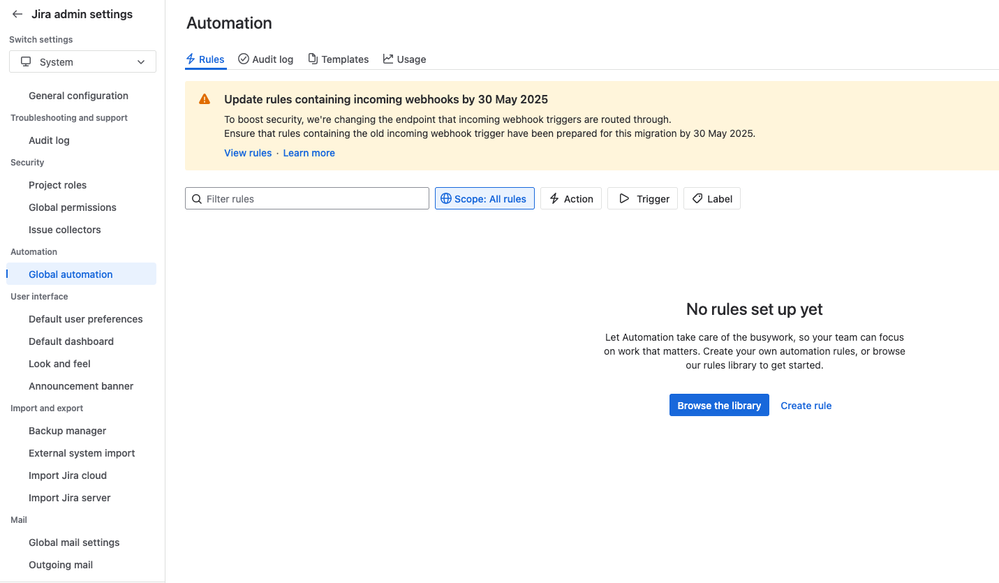Click the Security section label
999x583 pixels.
(27, 162)
